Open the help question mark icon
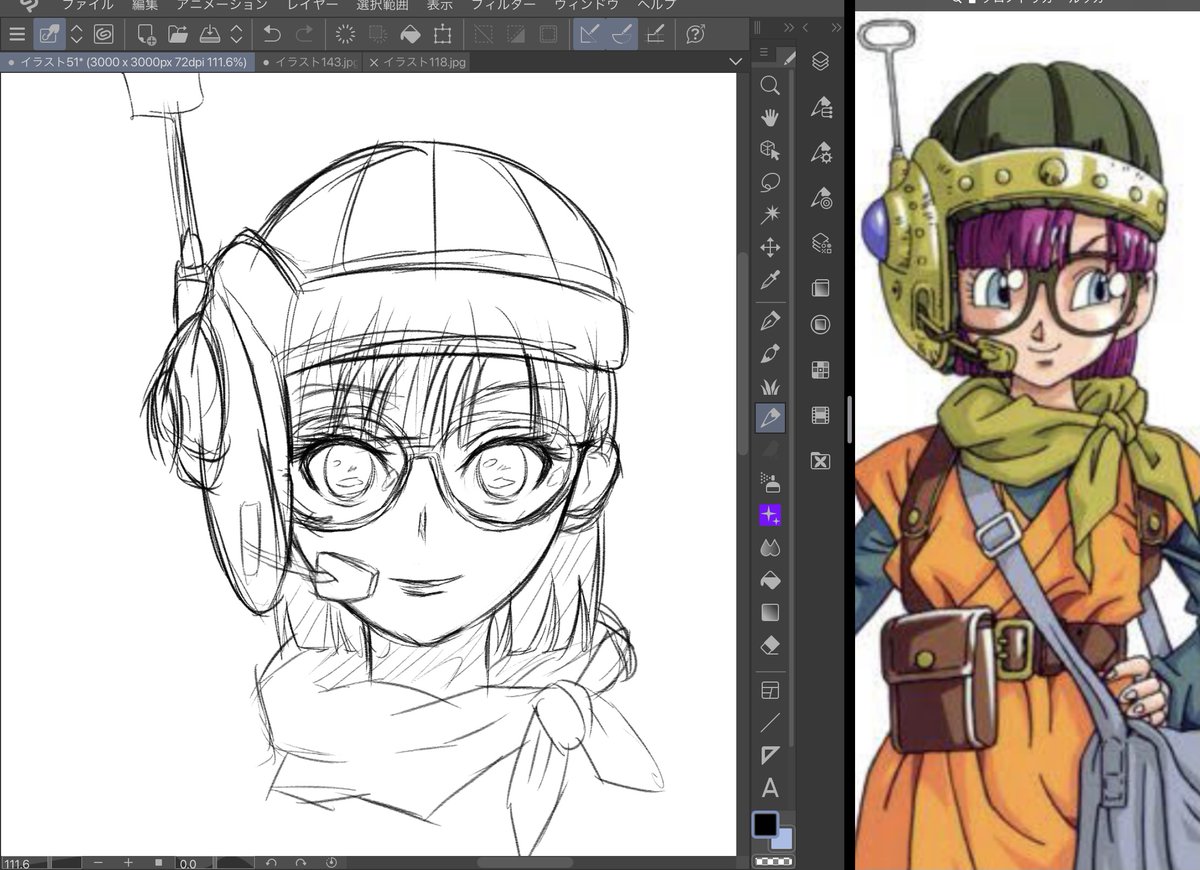Screen dimensions: 1200x870 point(696,34)
